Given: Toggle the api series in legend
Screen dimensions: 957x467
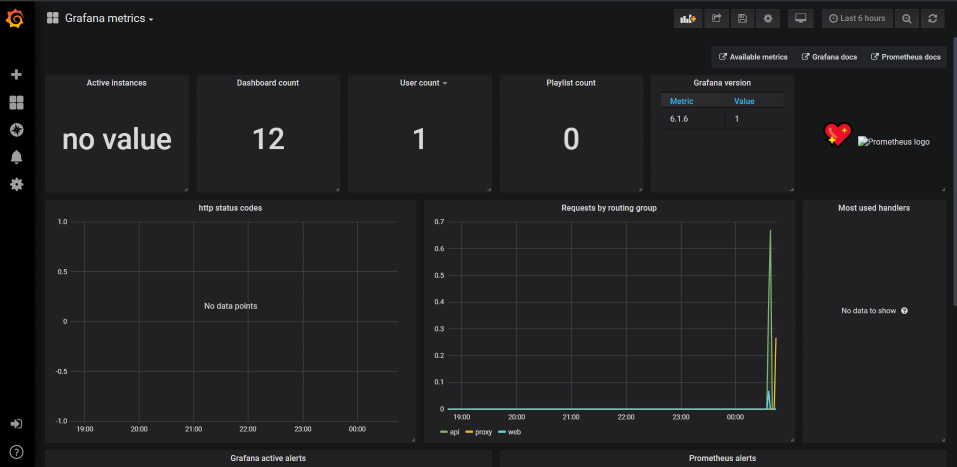Looking at the screenshot, I should [x=453, y=432].
